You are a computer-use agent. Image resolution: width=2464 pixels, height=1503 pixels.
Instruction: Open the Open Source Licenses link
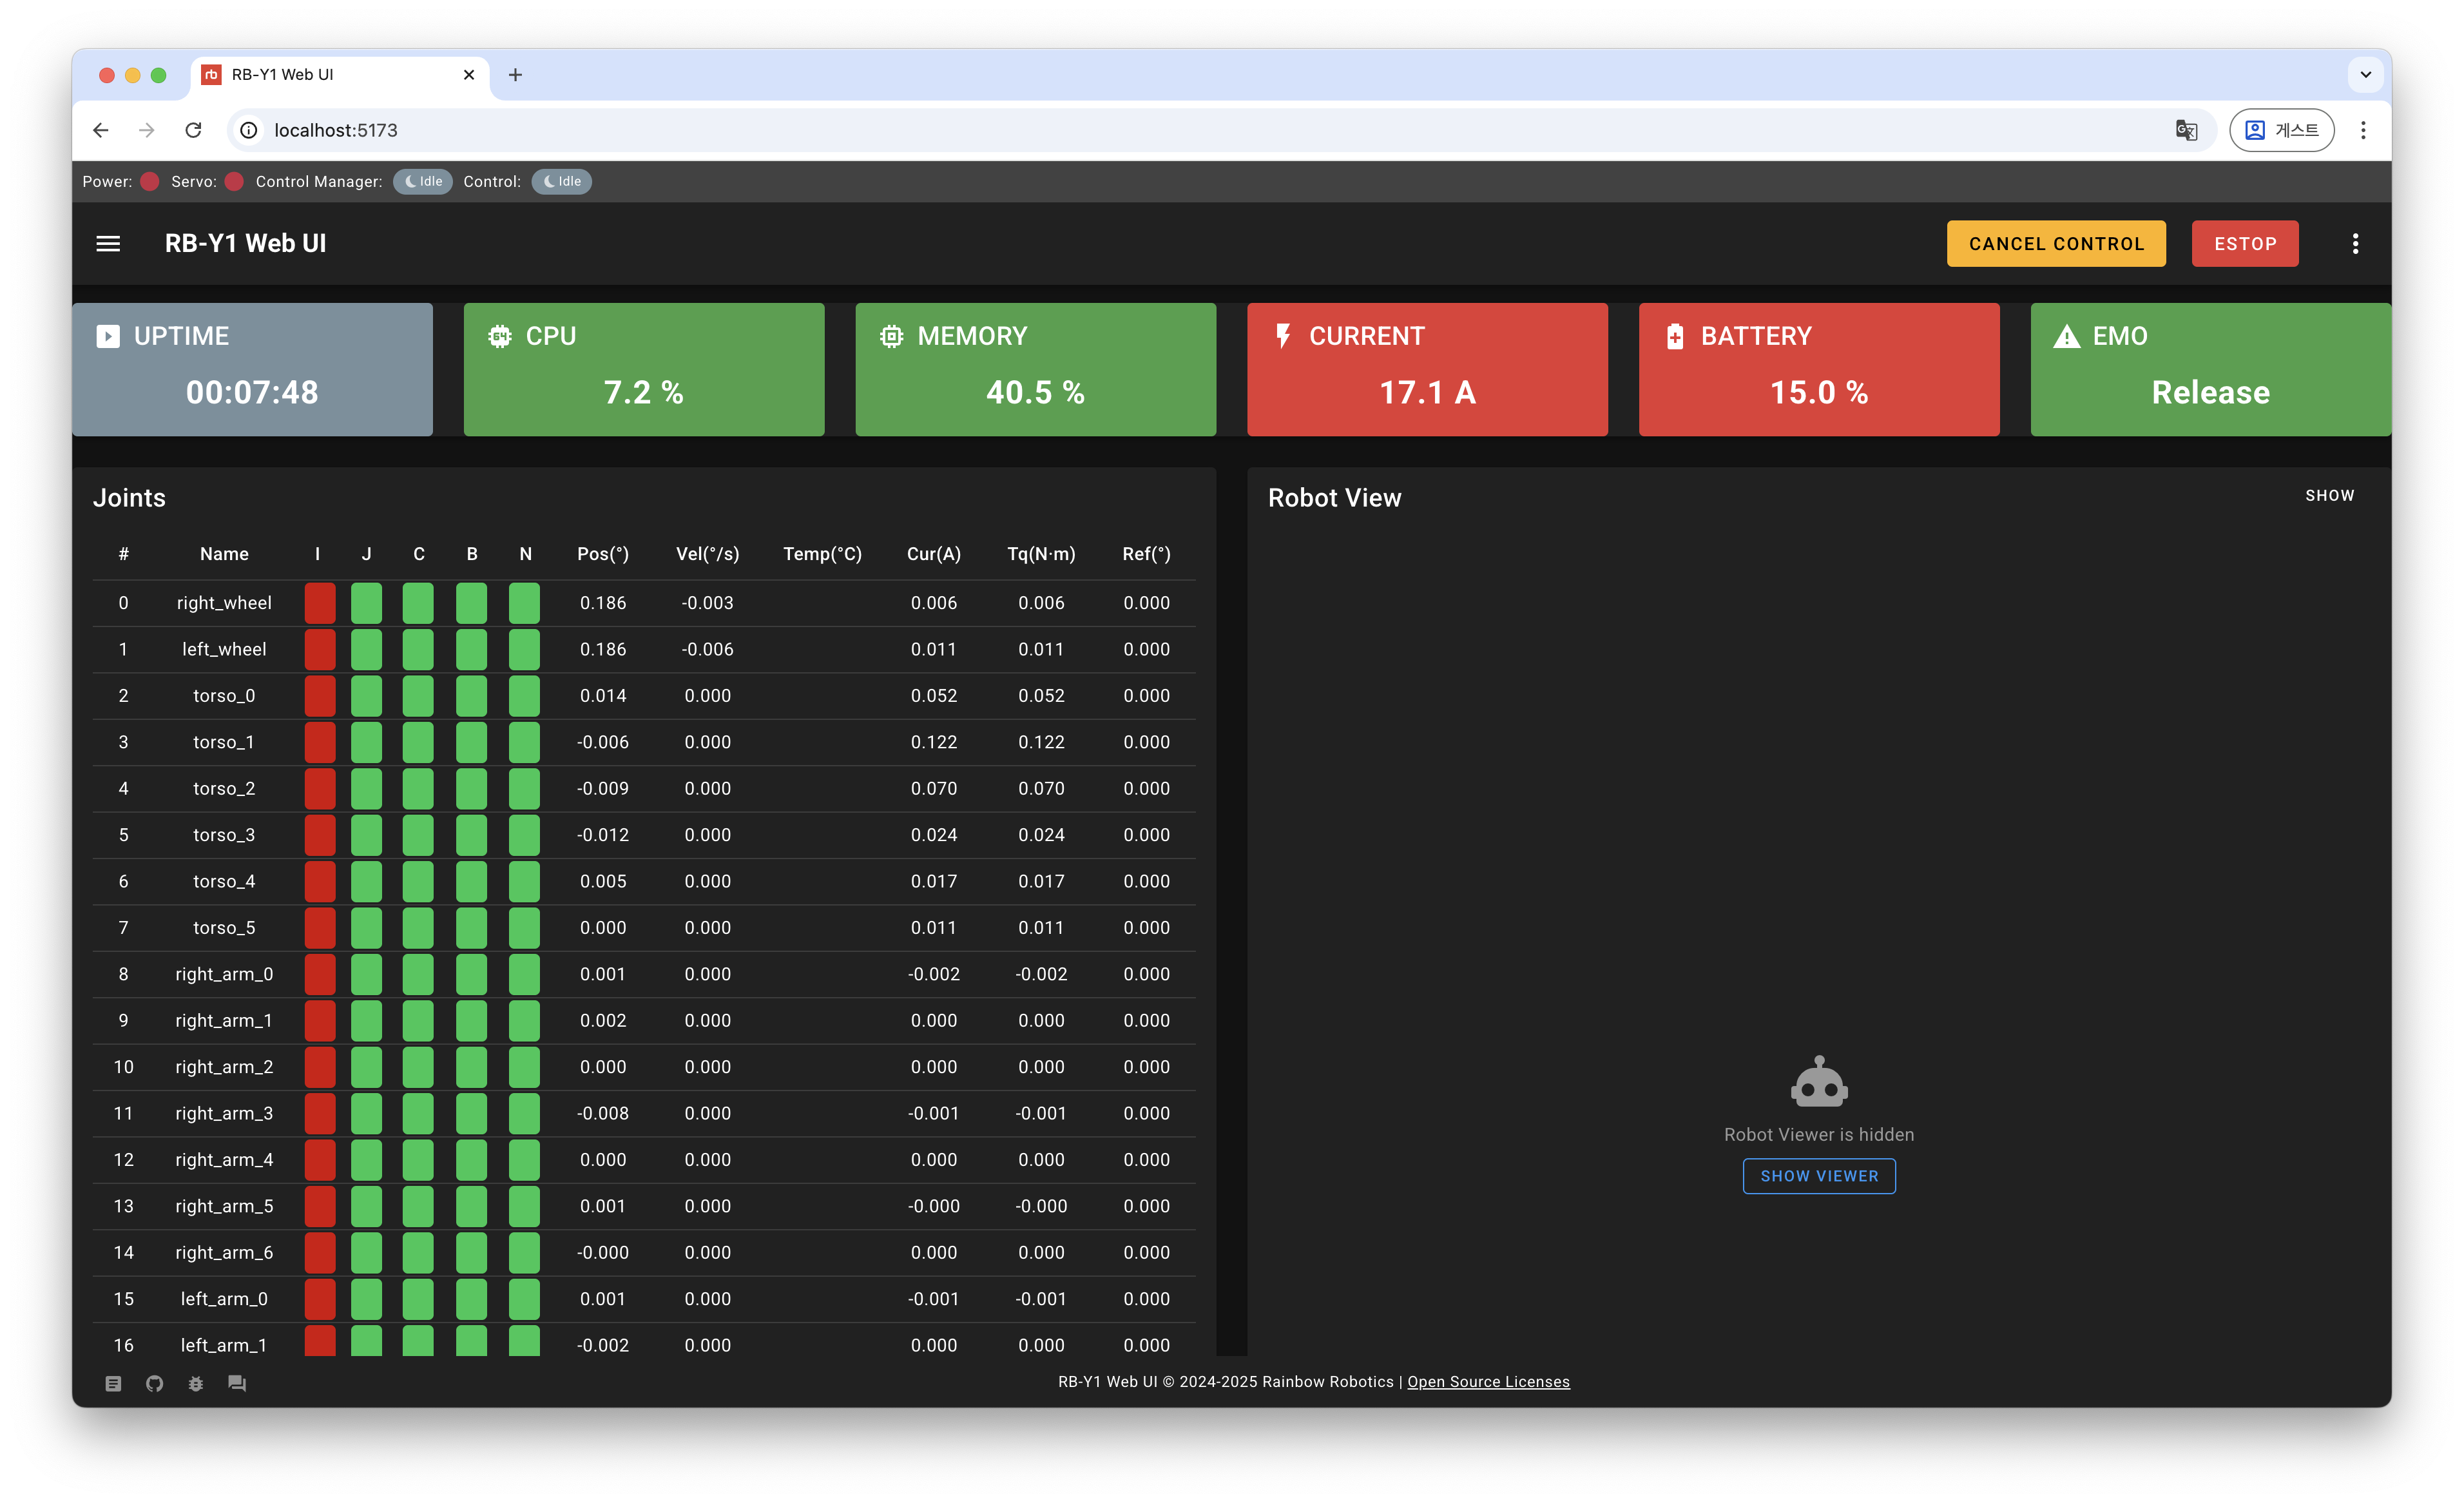[x=1488, y=1381]
